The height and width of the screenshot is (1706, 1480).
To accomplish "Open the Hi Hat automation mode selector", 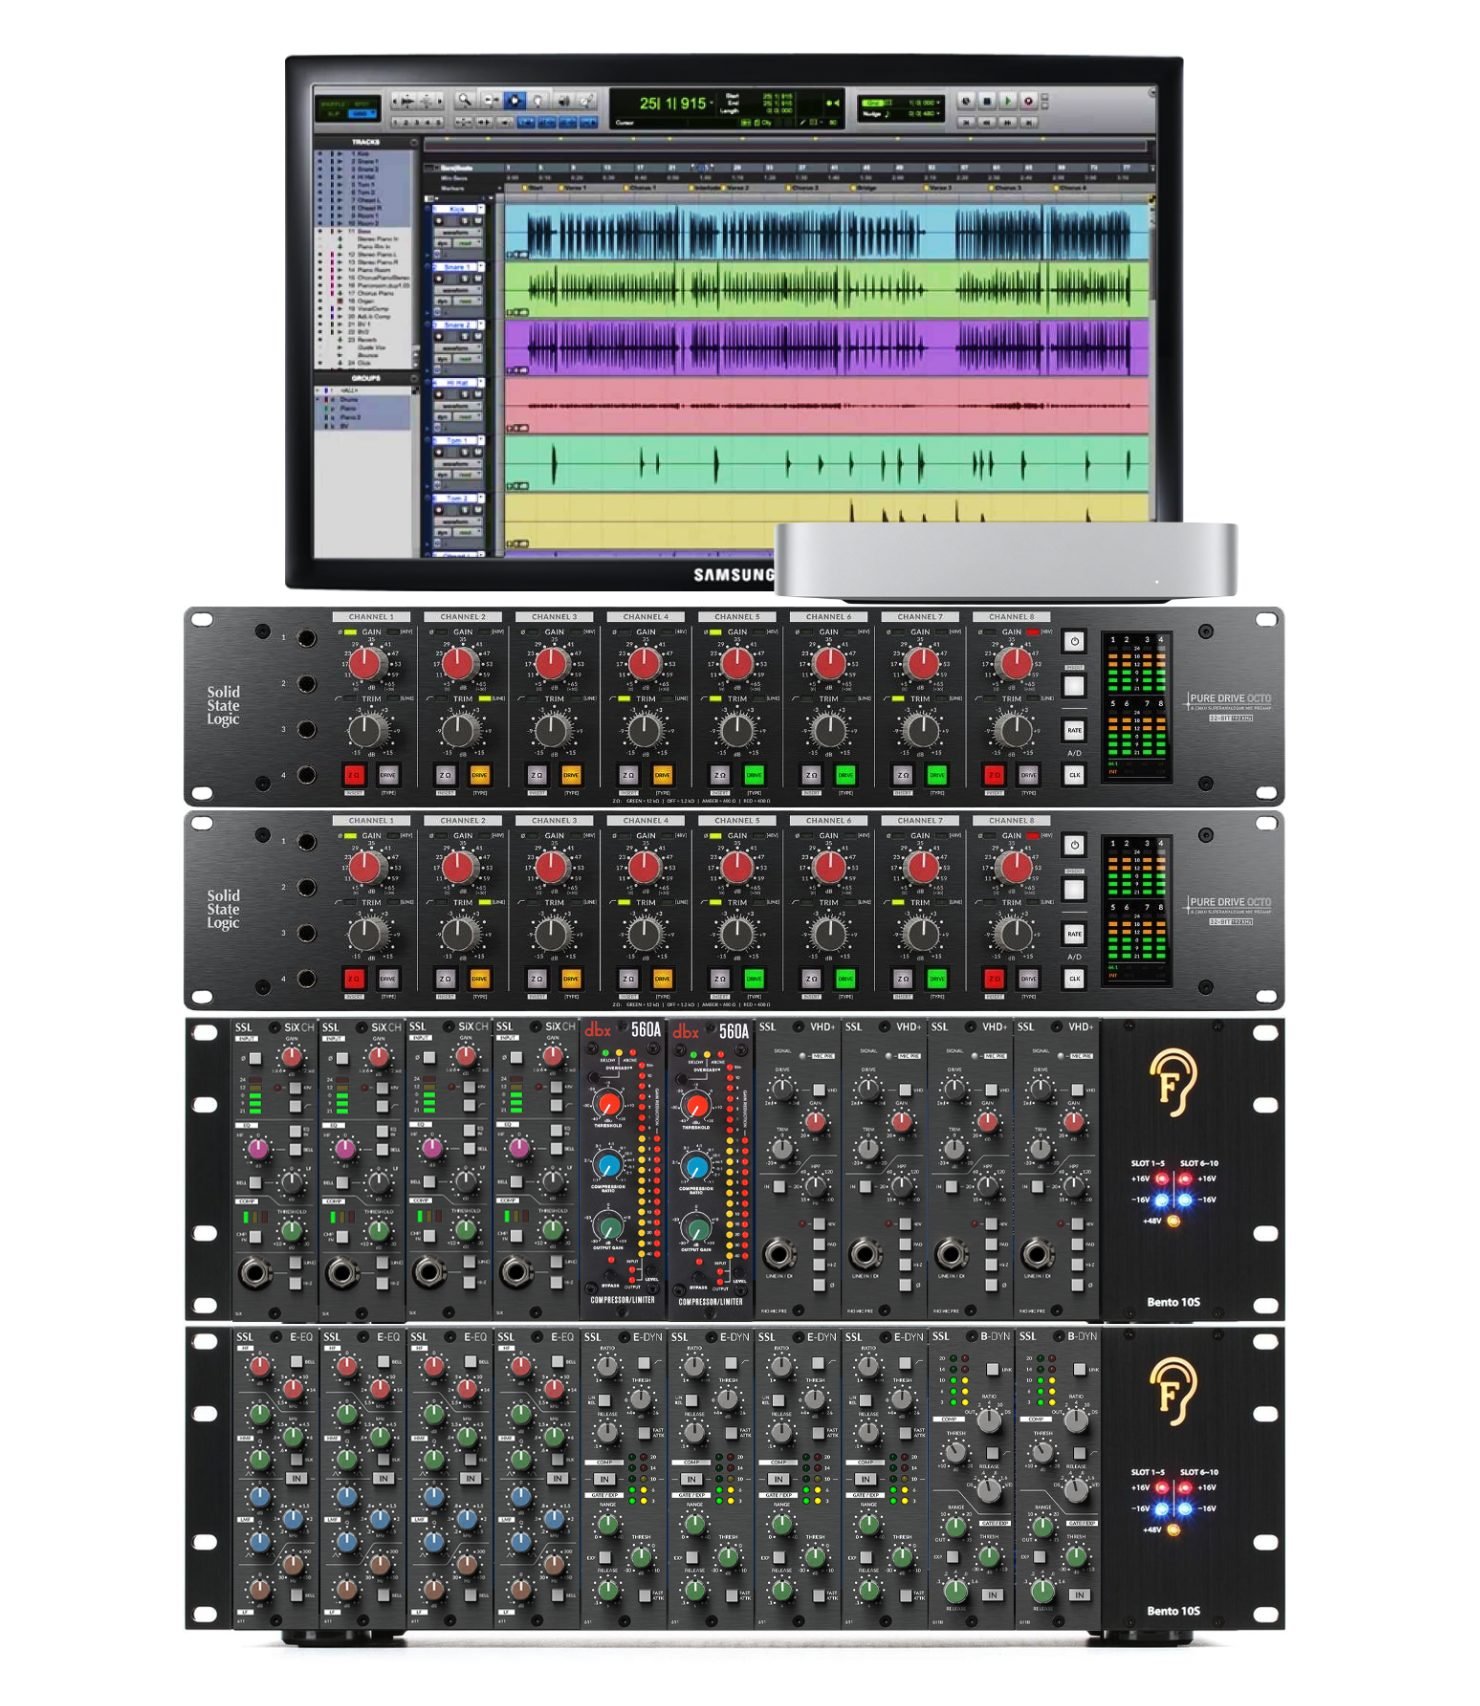I will (x=468, y=417).
